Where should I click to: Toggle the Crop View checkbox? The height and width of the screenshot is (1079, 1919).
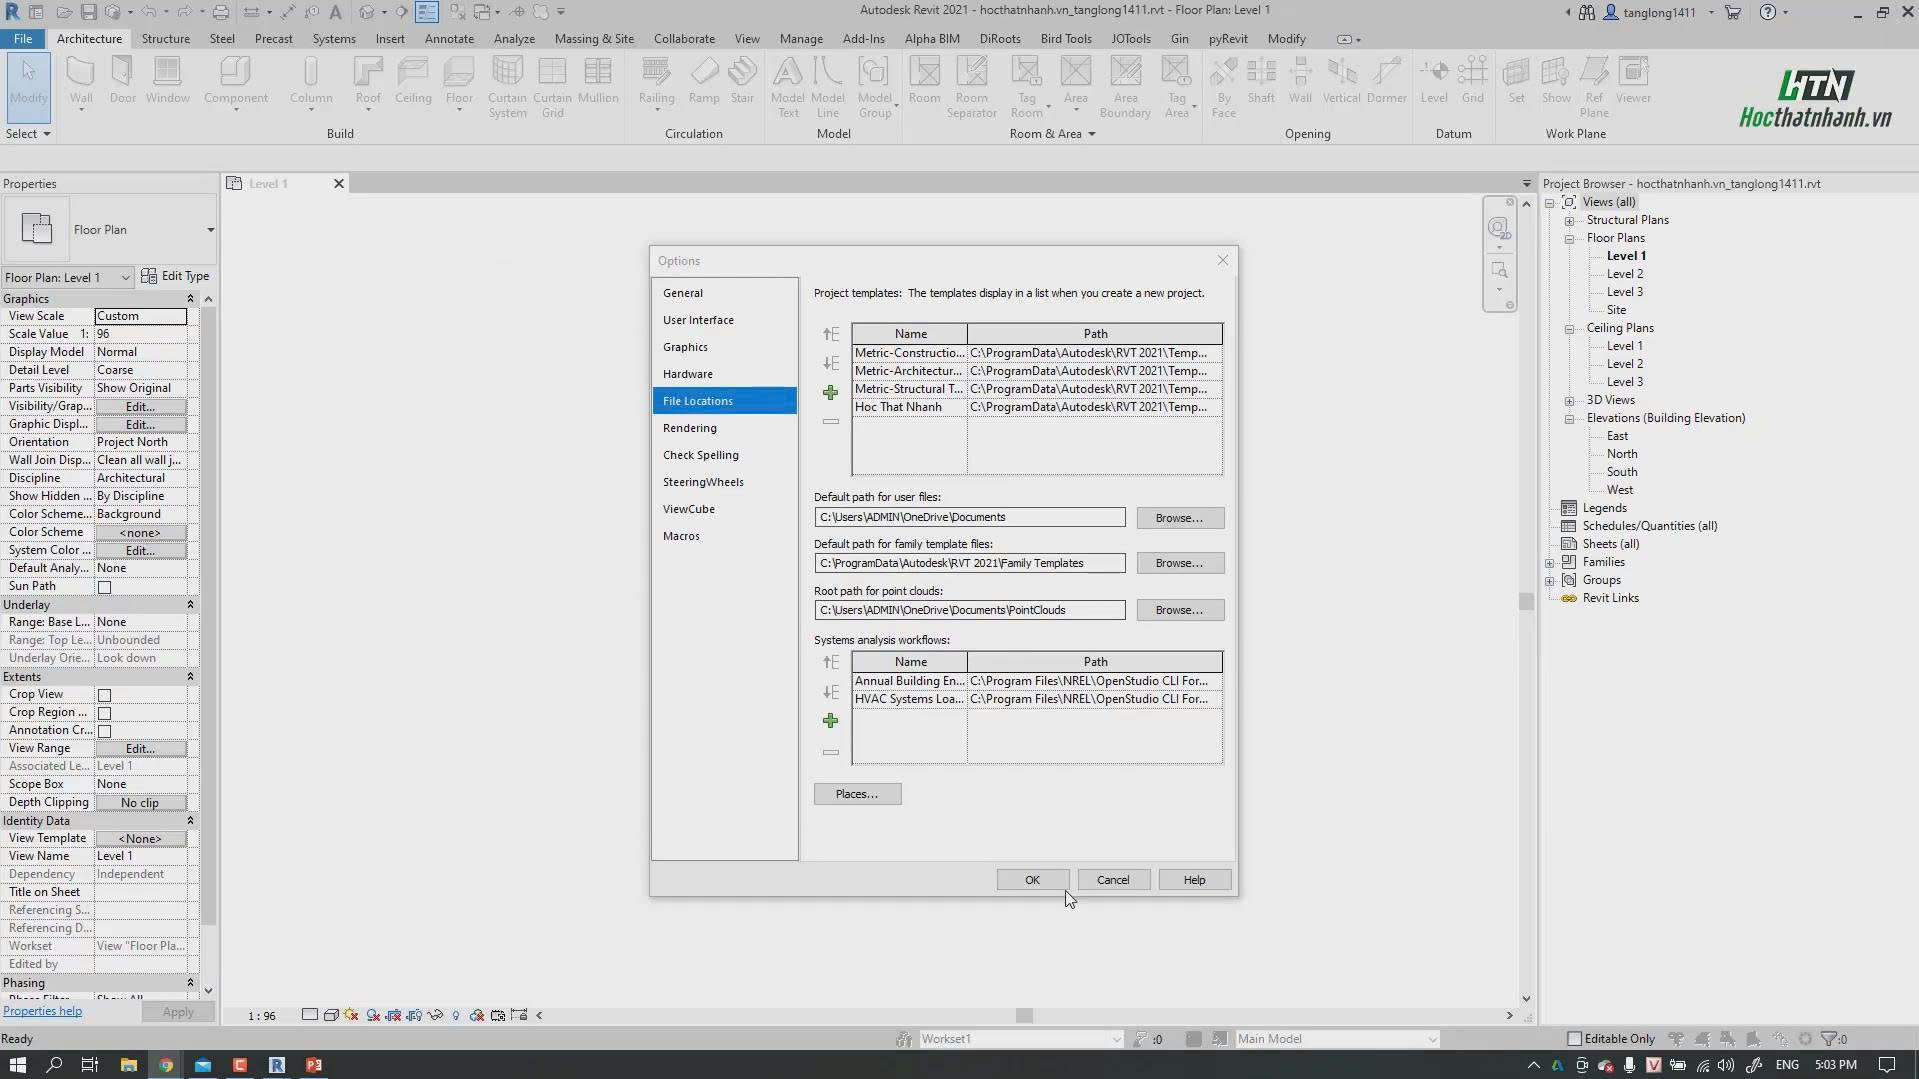coord(104,695)
